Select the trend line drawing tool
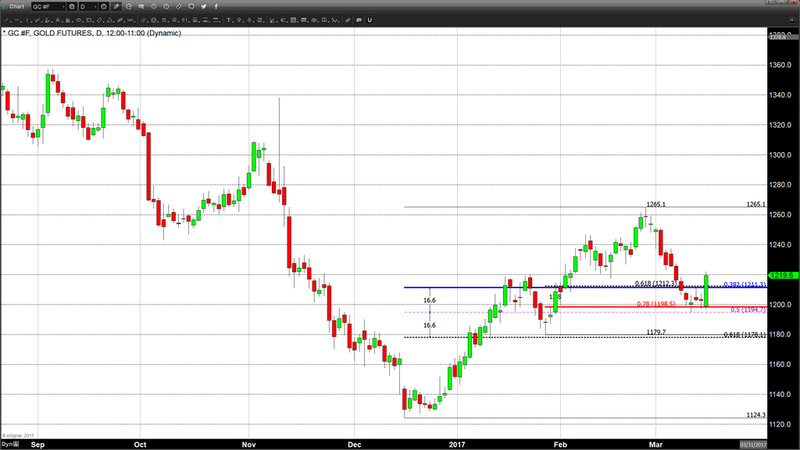Viewport: 800px width, 450px height. click(x=7, y=20)
